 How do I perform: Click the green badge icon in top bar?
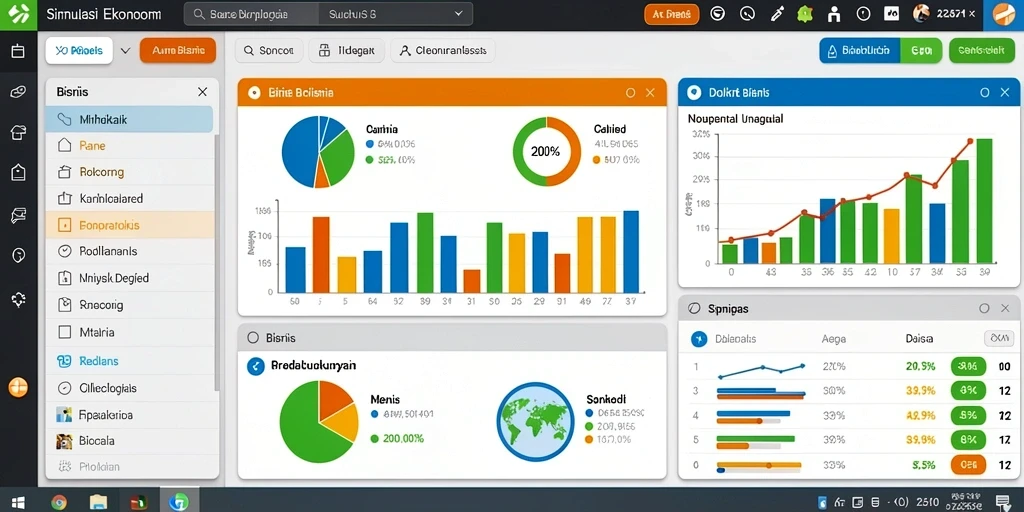click(x=805, y=14)
